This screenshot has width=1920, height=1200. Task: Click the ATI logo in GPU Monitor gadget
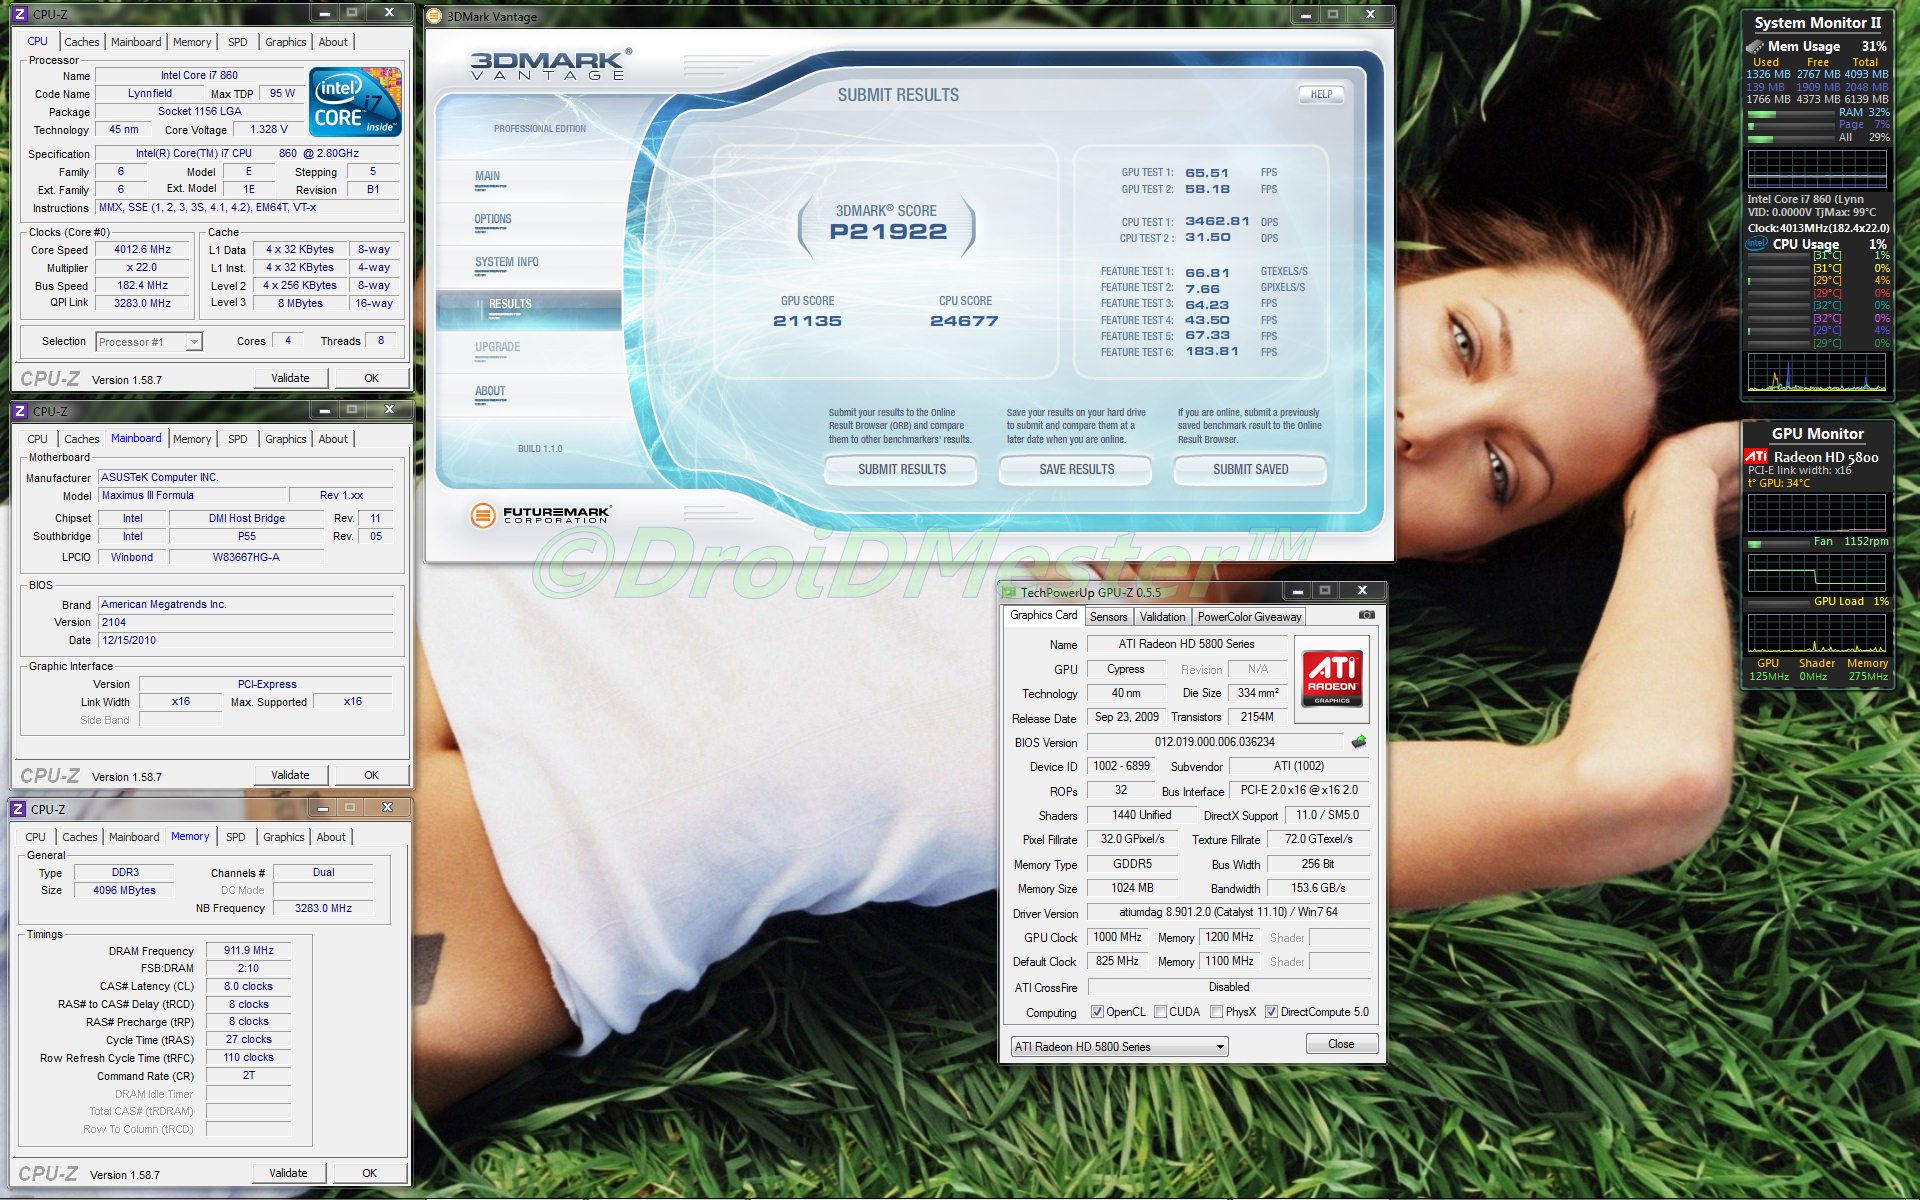1757,456
